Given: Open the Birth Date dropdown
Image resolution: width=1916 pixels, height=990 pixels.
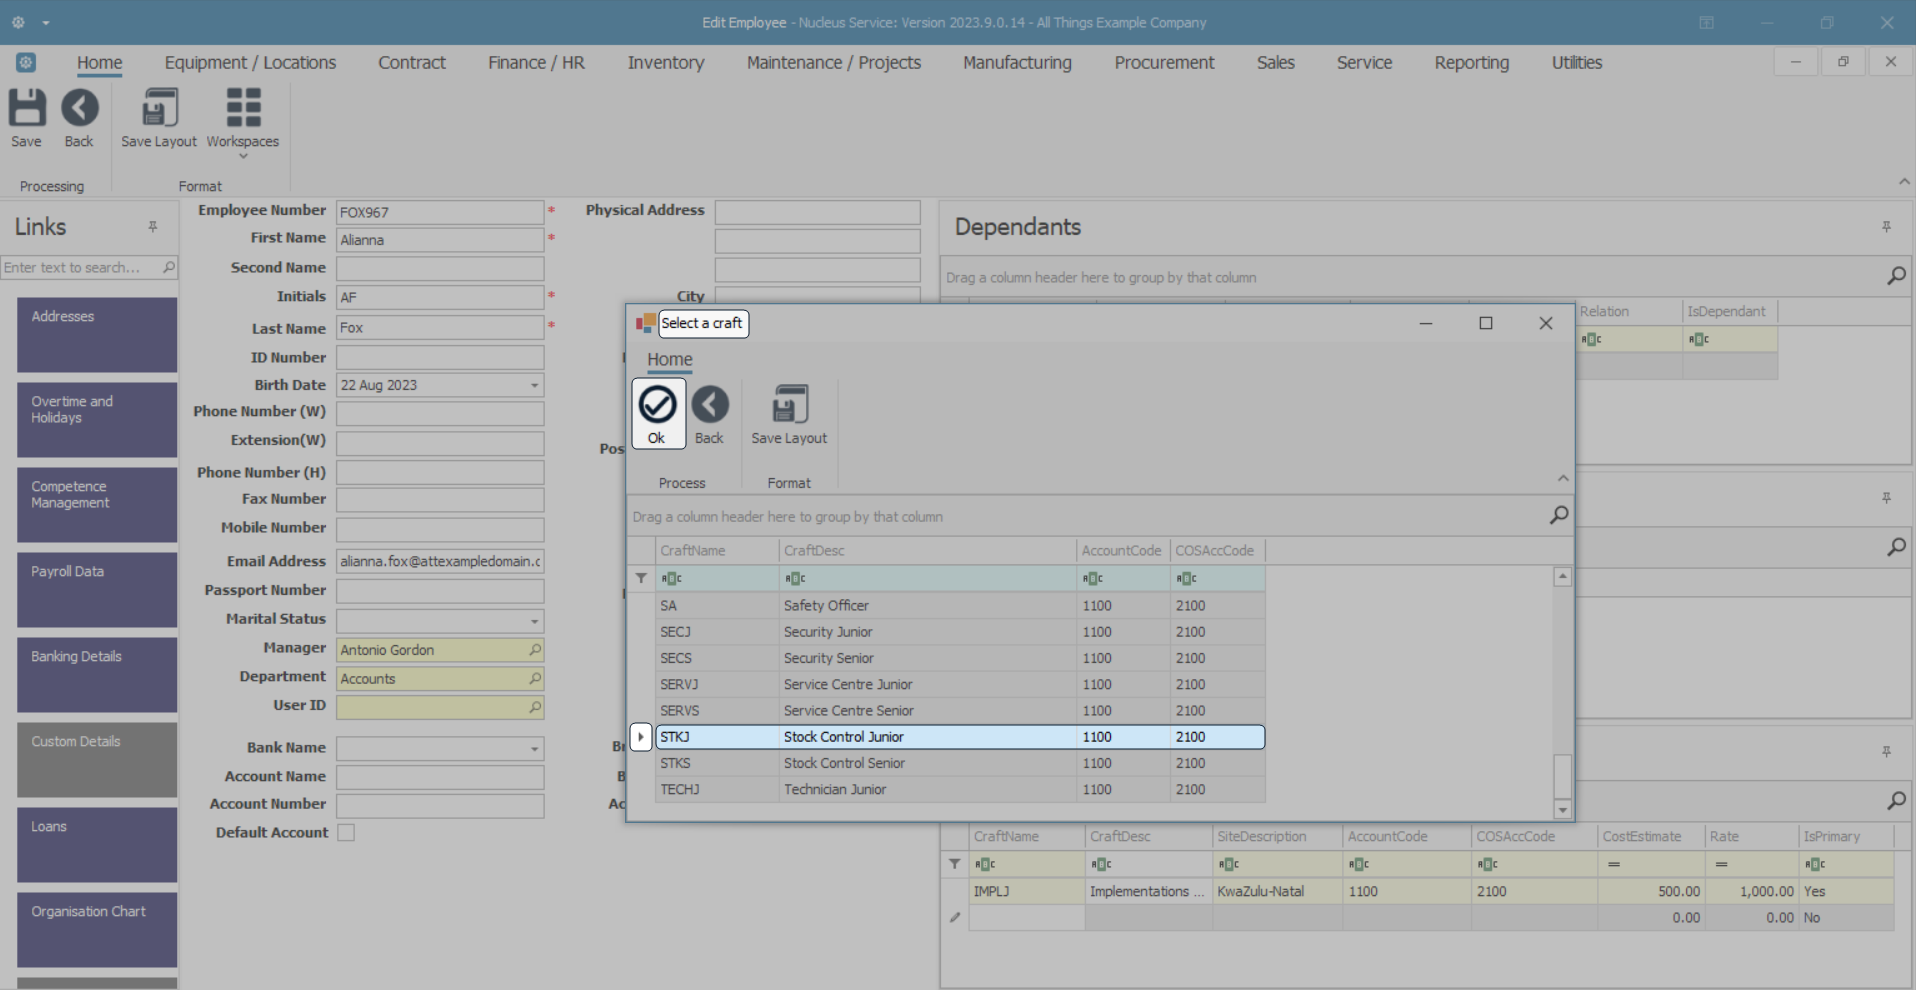Looking at the screenshot, I should tap(534, 386).
